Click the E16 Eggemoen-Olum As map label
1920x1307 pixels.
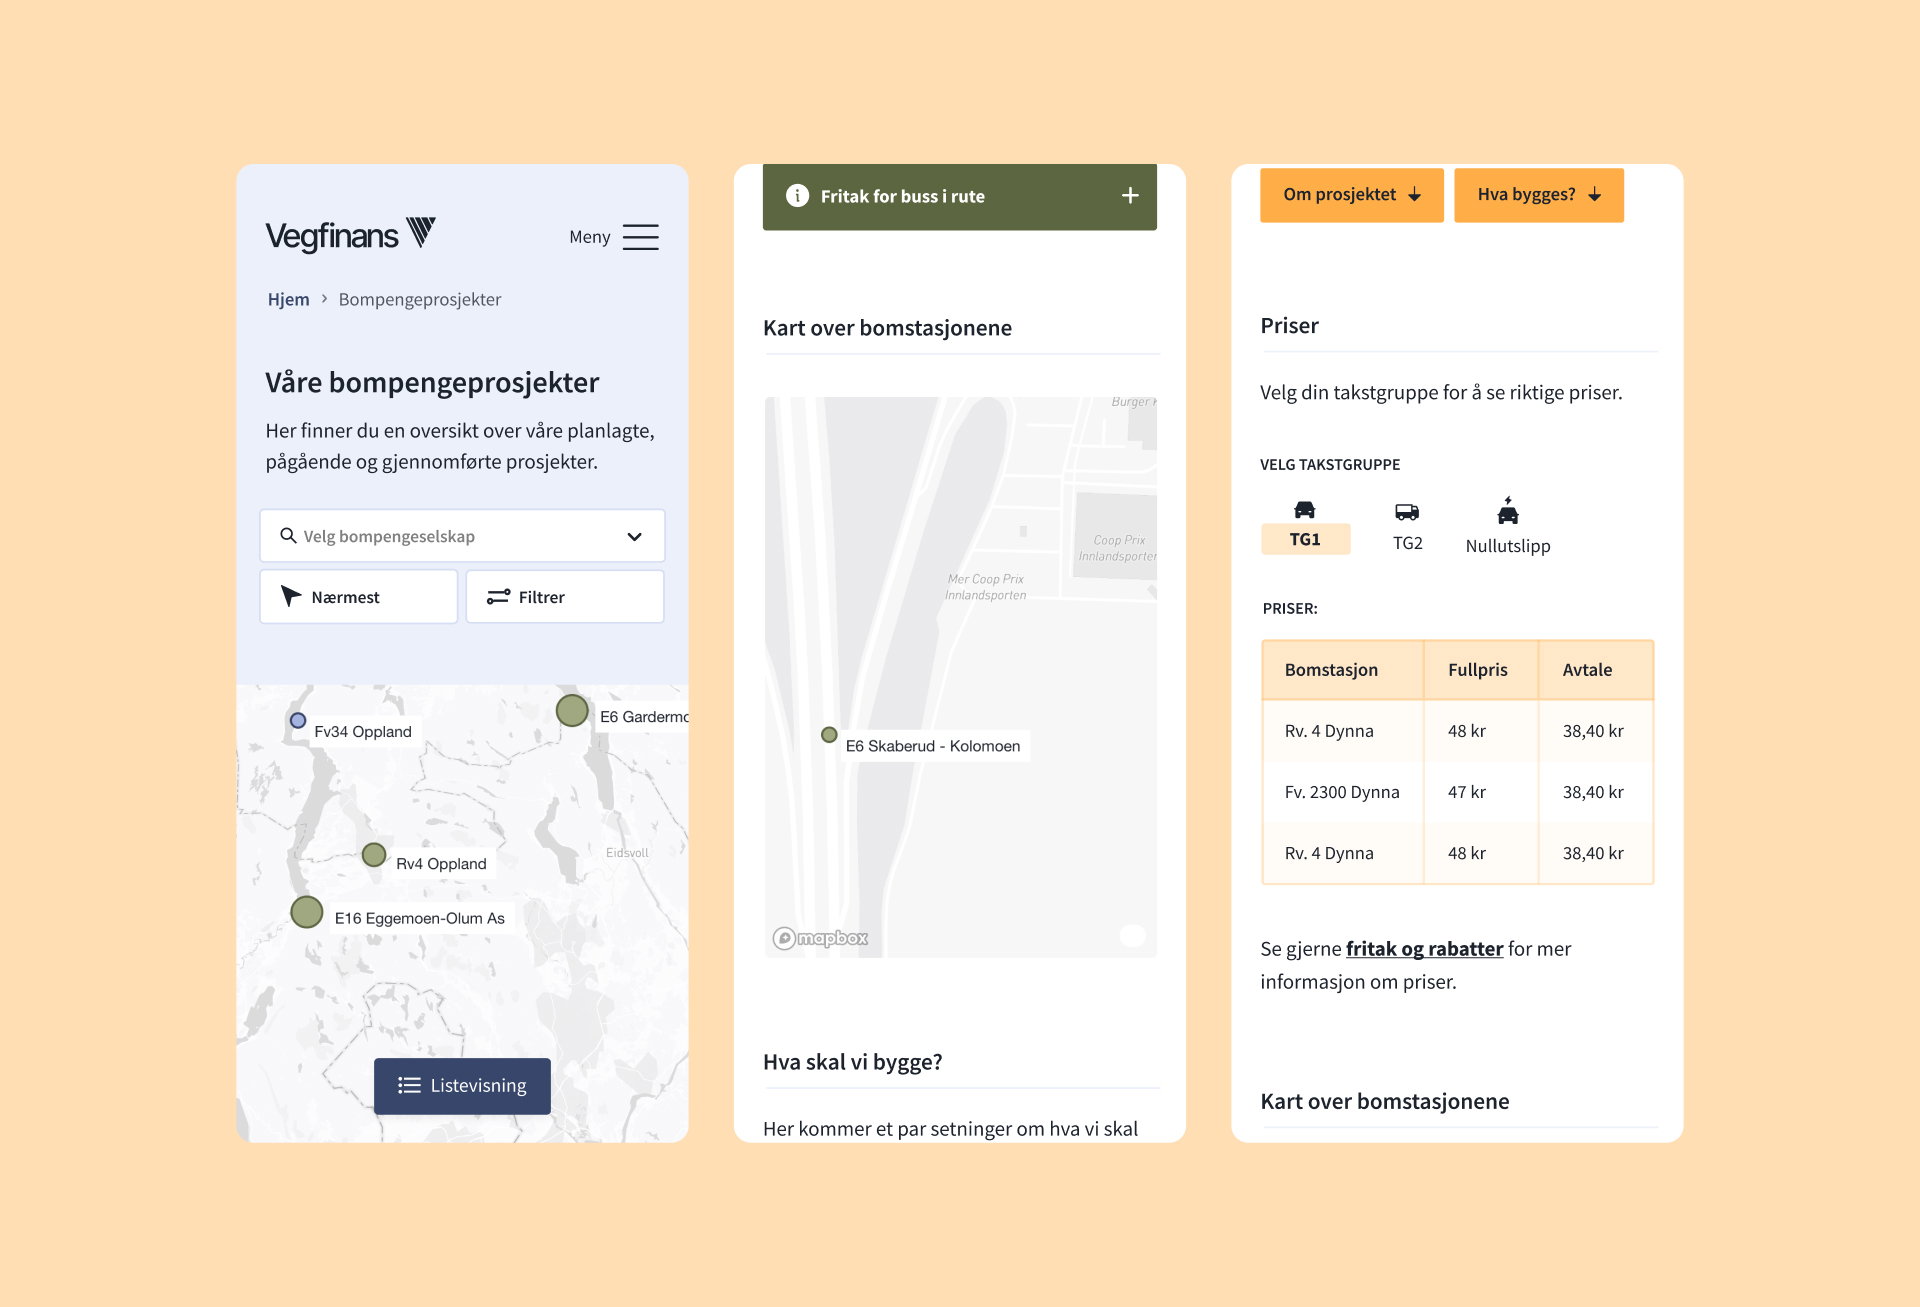click(x=420, y=918)
